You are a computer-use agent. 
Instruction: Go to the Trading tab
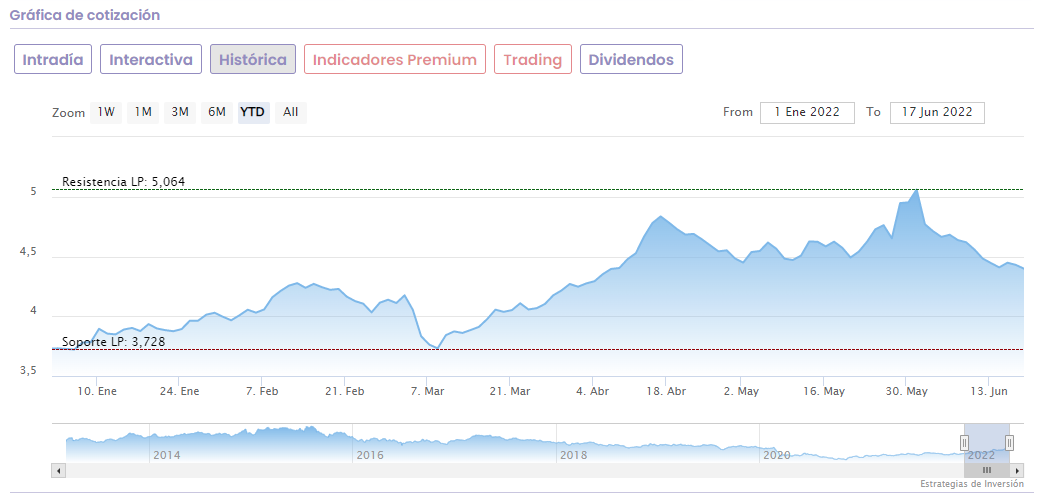pos(533,60)
